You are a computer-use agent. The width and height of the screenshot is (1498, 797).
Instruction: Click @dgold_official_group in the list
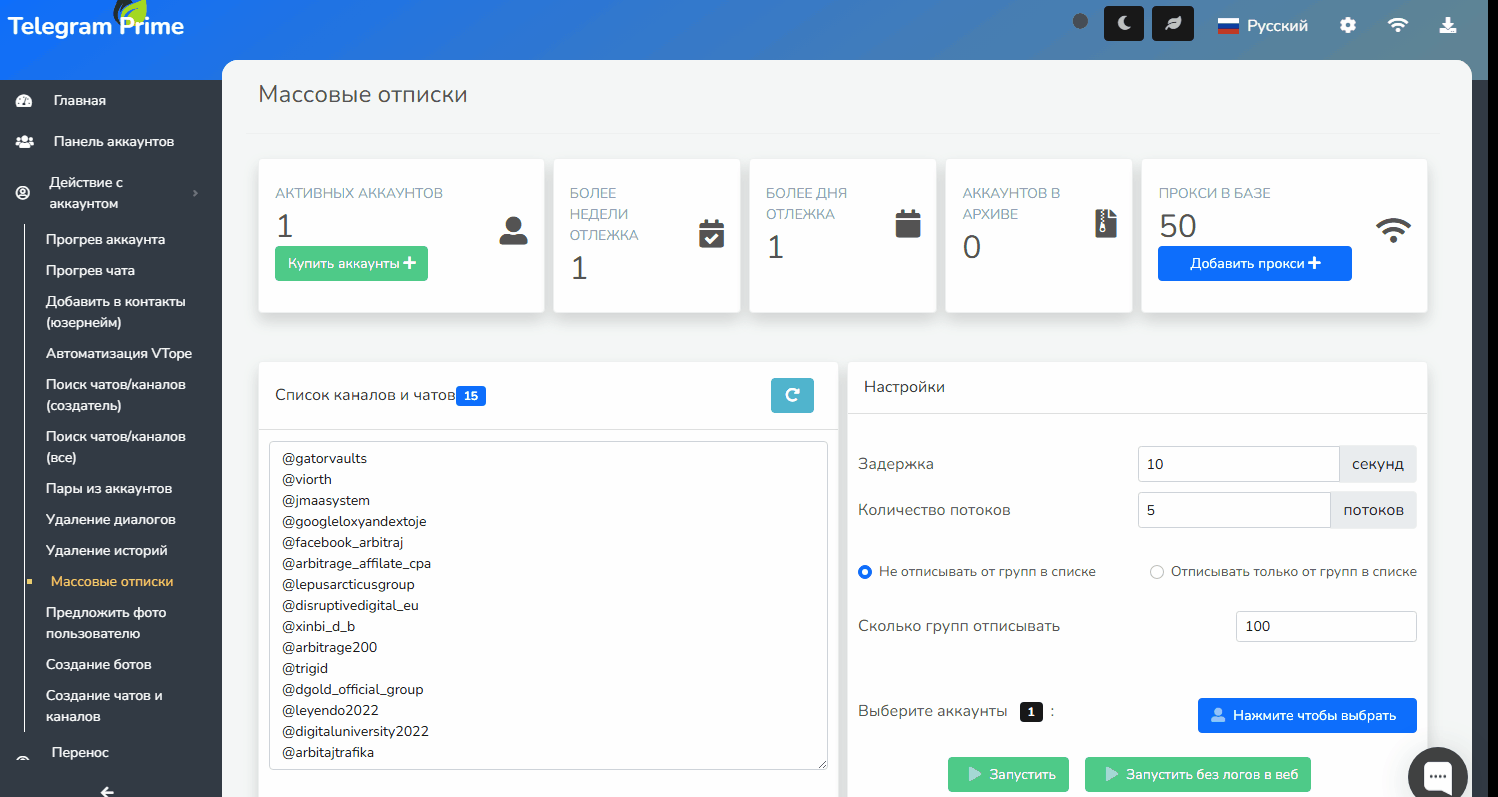pos(353,689)
